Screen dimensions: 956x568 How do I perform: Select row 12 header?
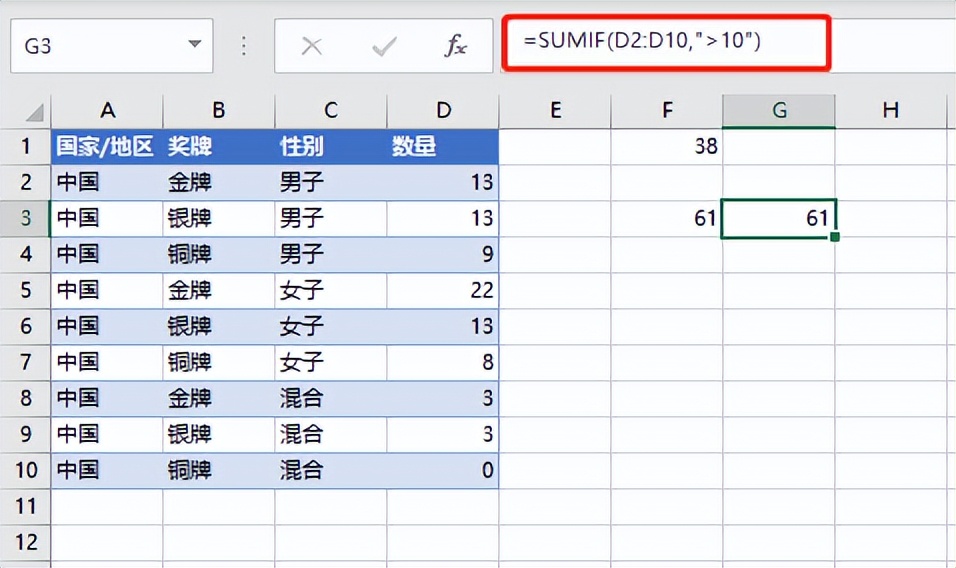[26, 542]
